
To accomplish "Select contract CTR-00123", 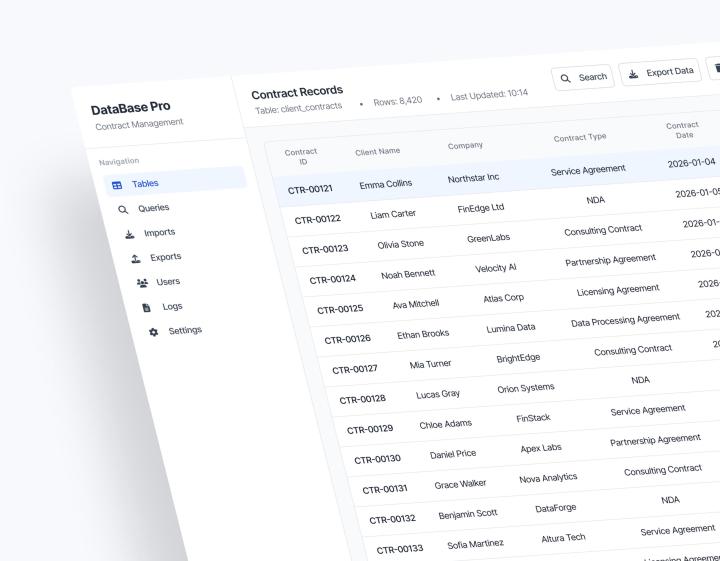I will [325, 249].
